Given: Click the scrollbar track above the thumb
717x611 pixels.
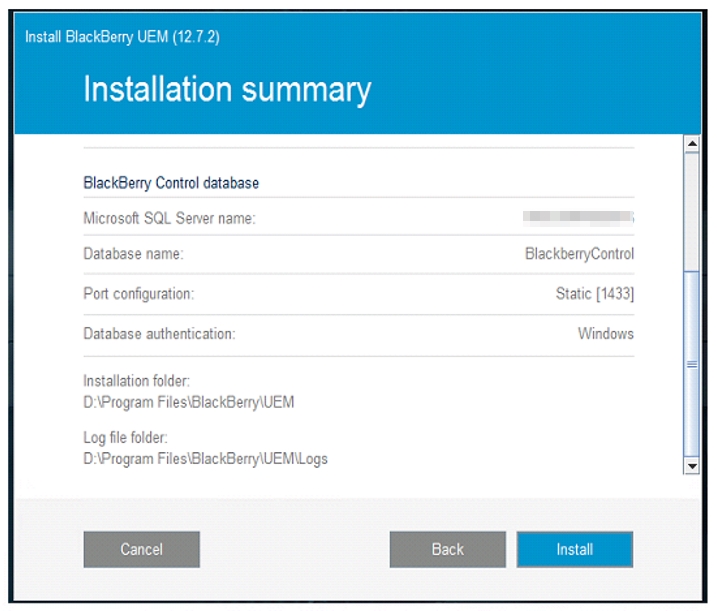Looking at the screenshot, I should coord(690,210).
